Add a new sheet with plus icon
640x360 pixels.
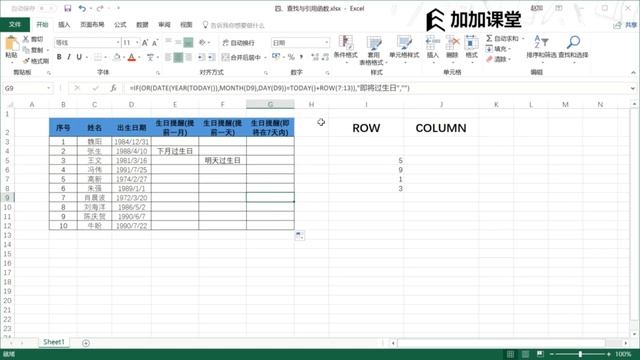pyautogui.click(x=86, y=343)
